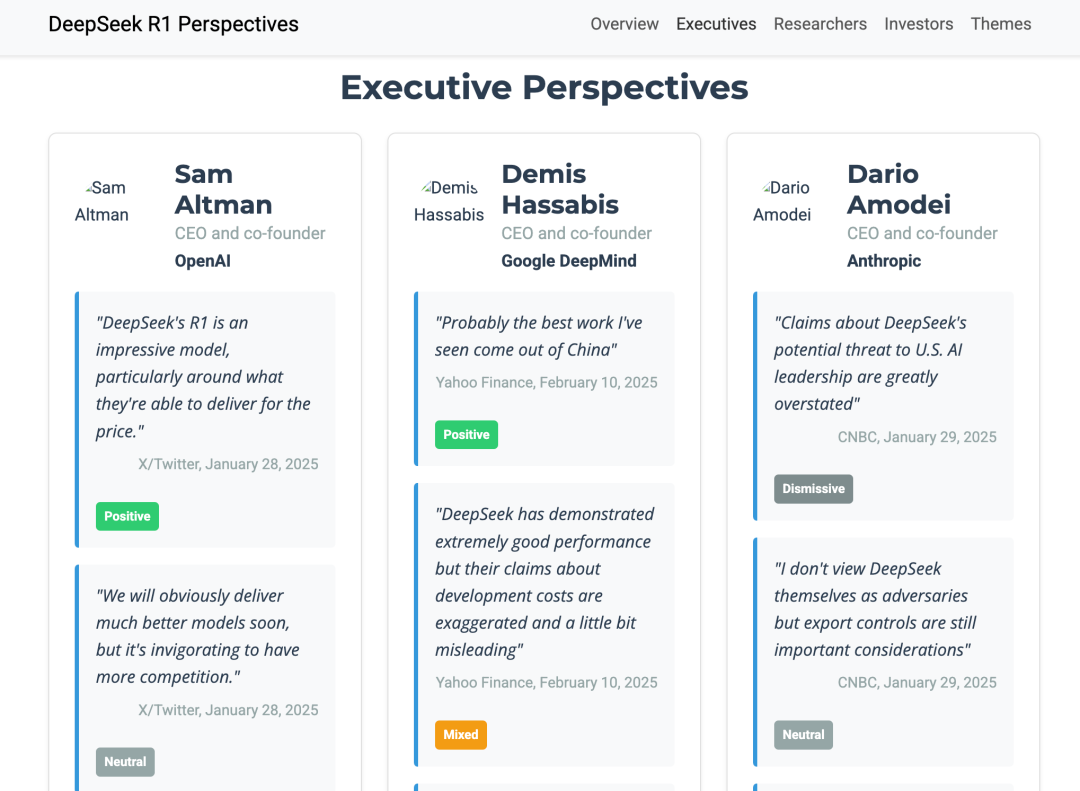Click the orange Mixed sentiment badge
1080x791 pixels.
[x=460, y=735]
